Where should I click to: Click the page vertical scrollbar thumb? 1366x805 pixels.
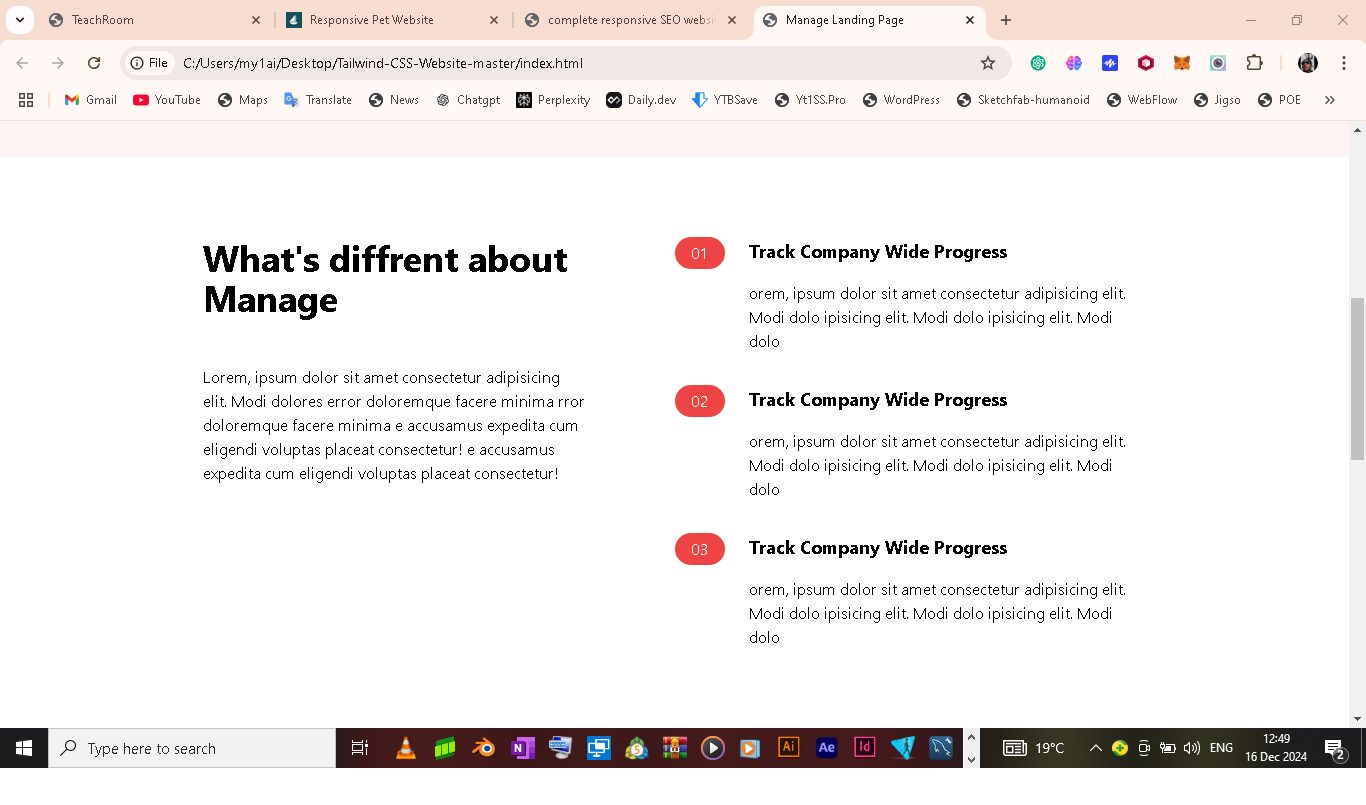1357,378
